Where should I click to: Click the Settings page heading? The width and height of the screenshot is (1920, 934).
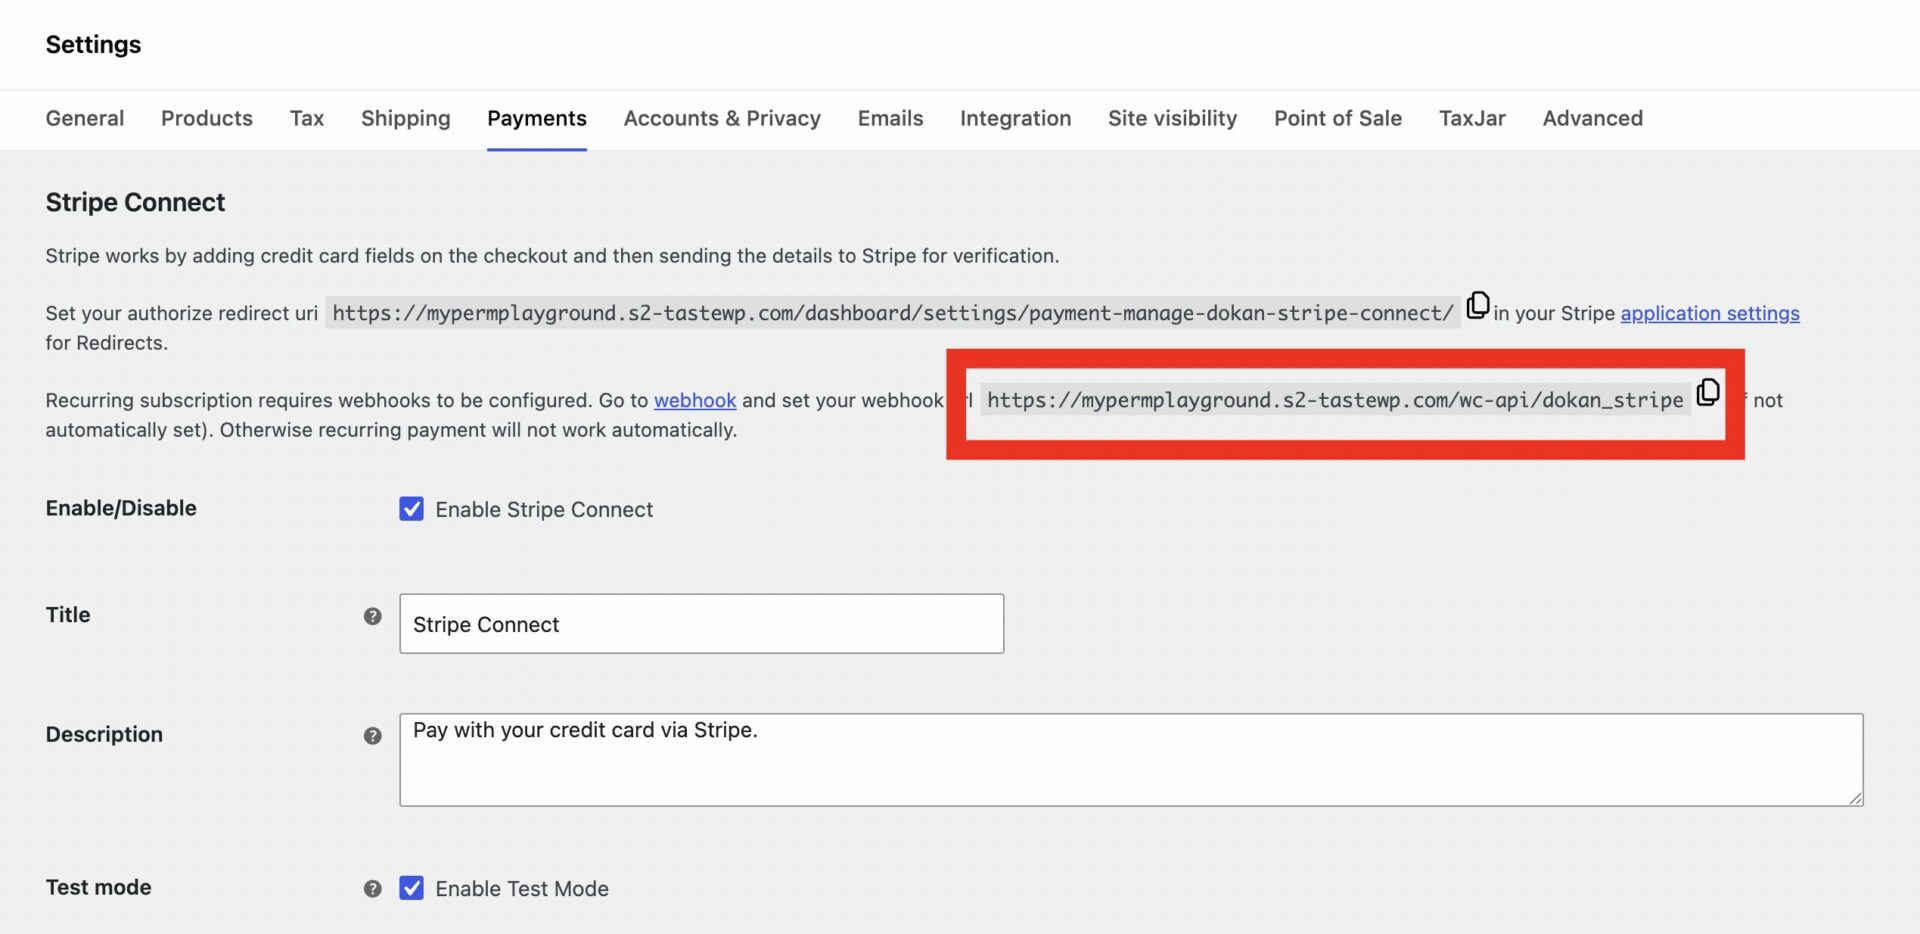(93, 44)
